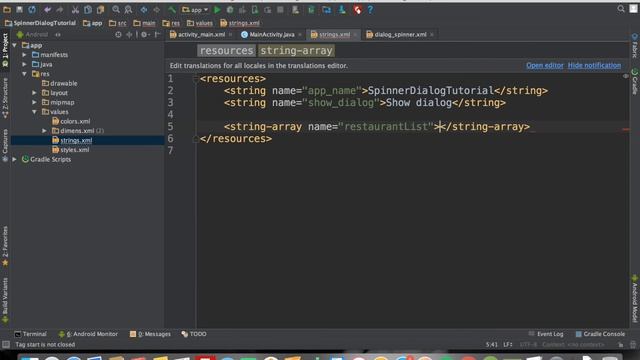Screen dimensions: 640x360
Task: Click the main breadcrumb
Action: (144, 23)
